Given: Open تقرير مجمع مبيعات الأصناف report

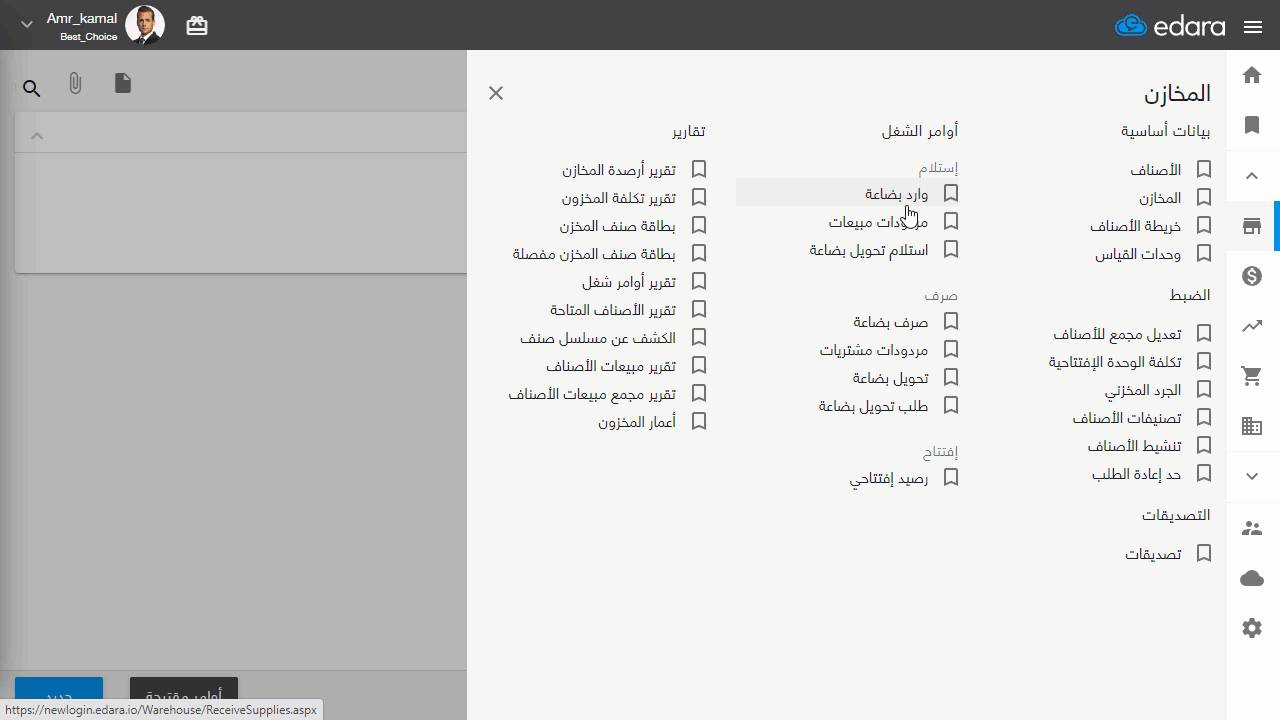Looking at the screenshot, I should 593,394.
